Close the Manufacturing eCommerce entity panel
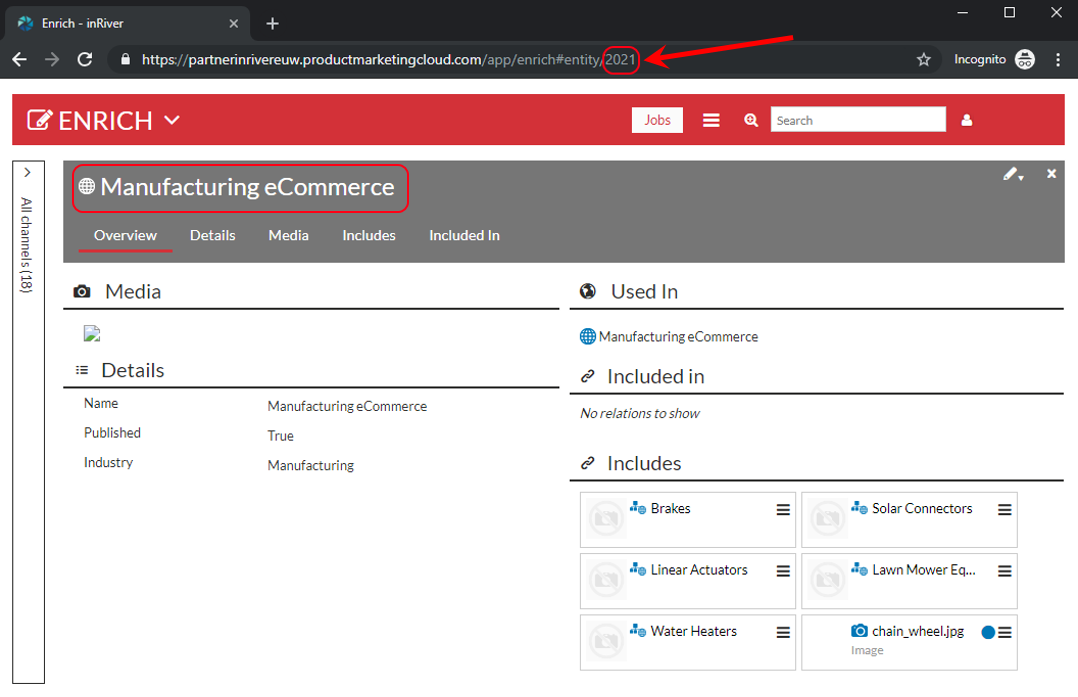 1051,173
